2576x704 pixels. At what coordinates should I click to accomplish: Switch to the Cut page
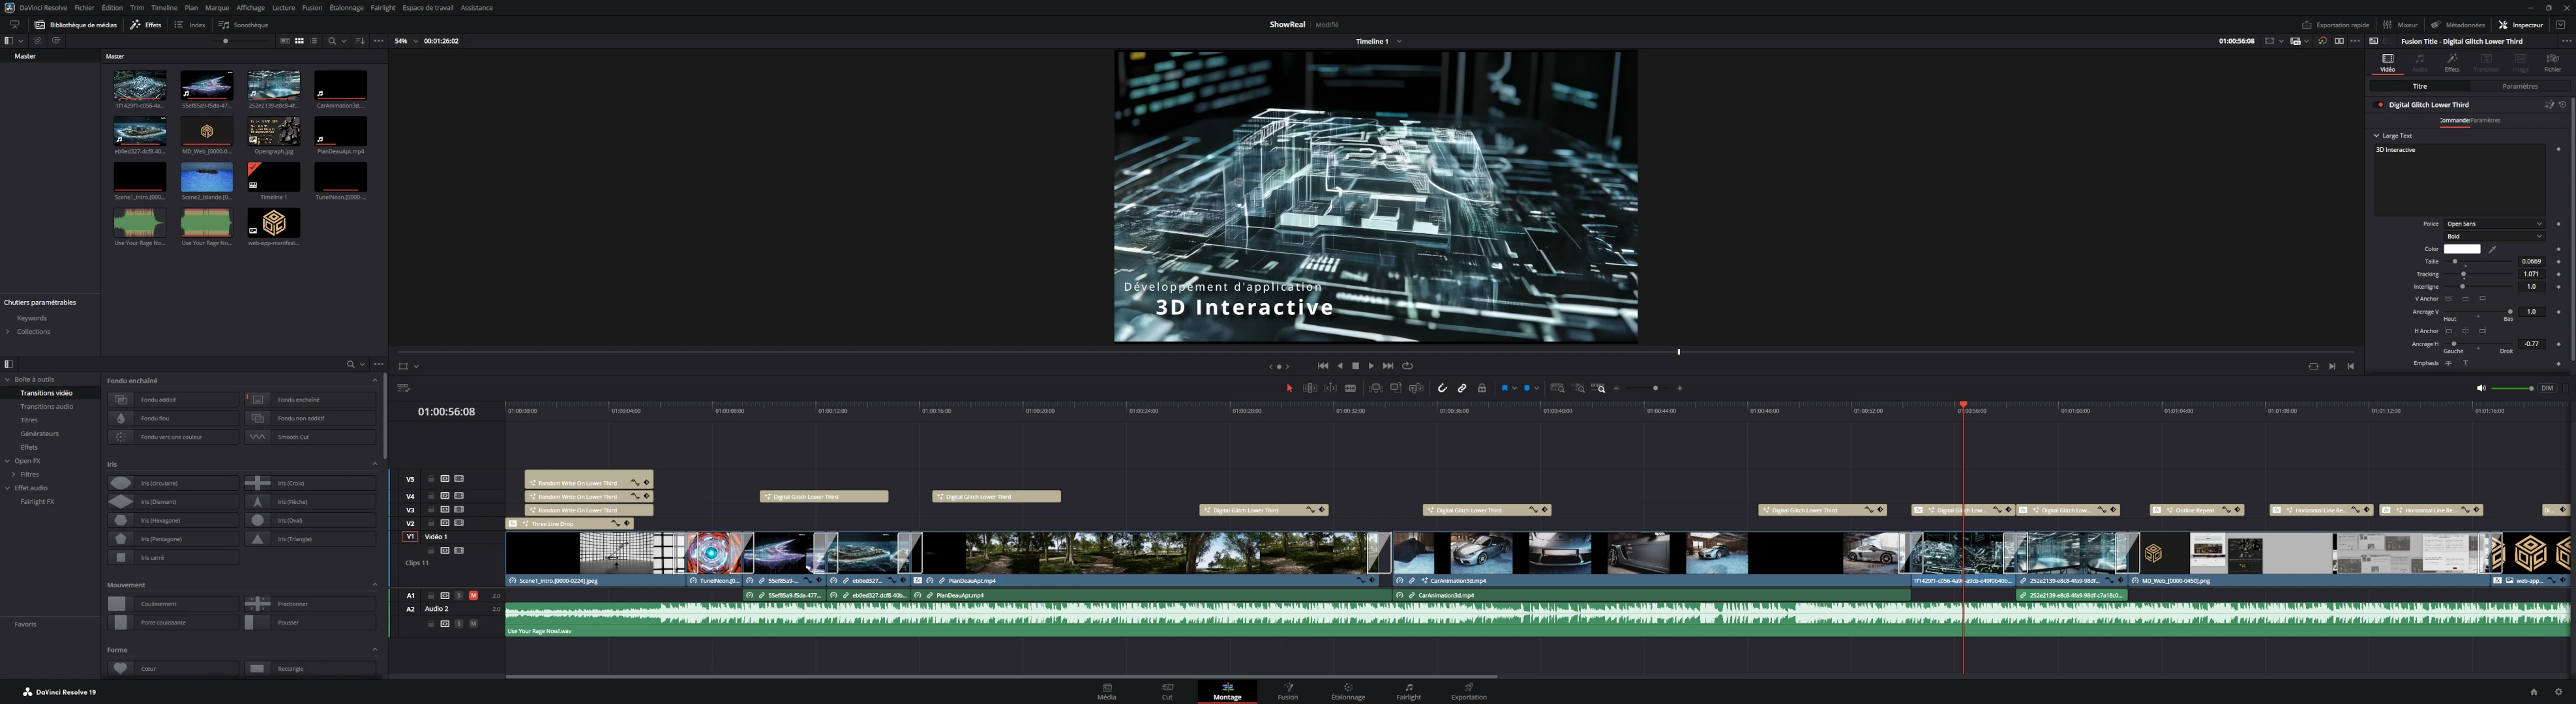click(1167, 691)
